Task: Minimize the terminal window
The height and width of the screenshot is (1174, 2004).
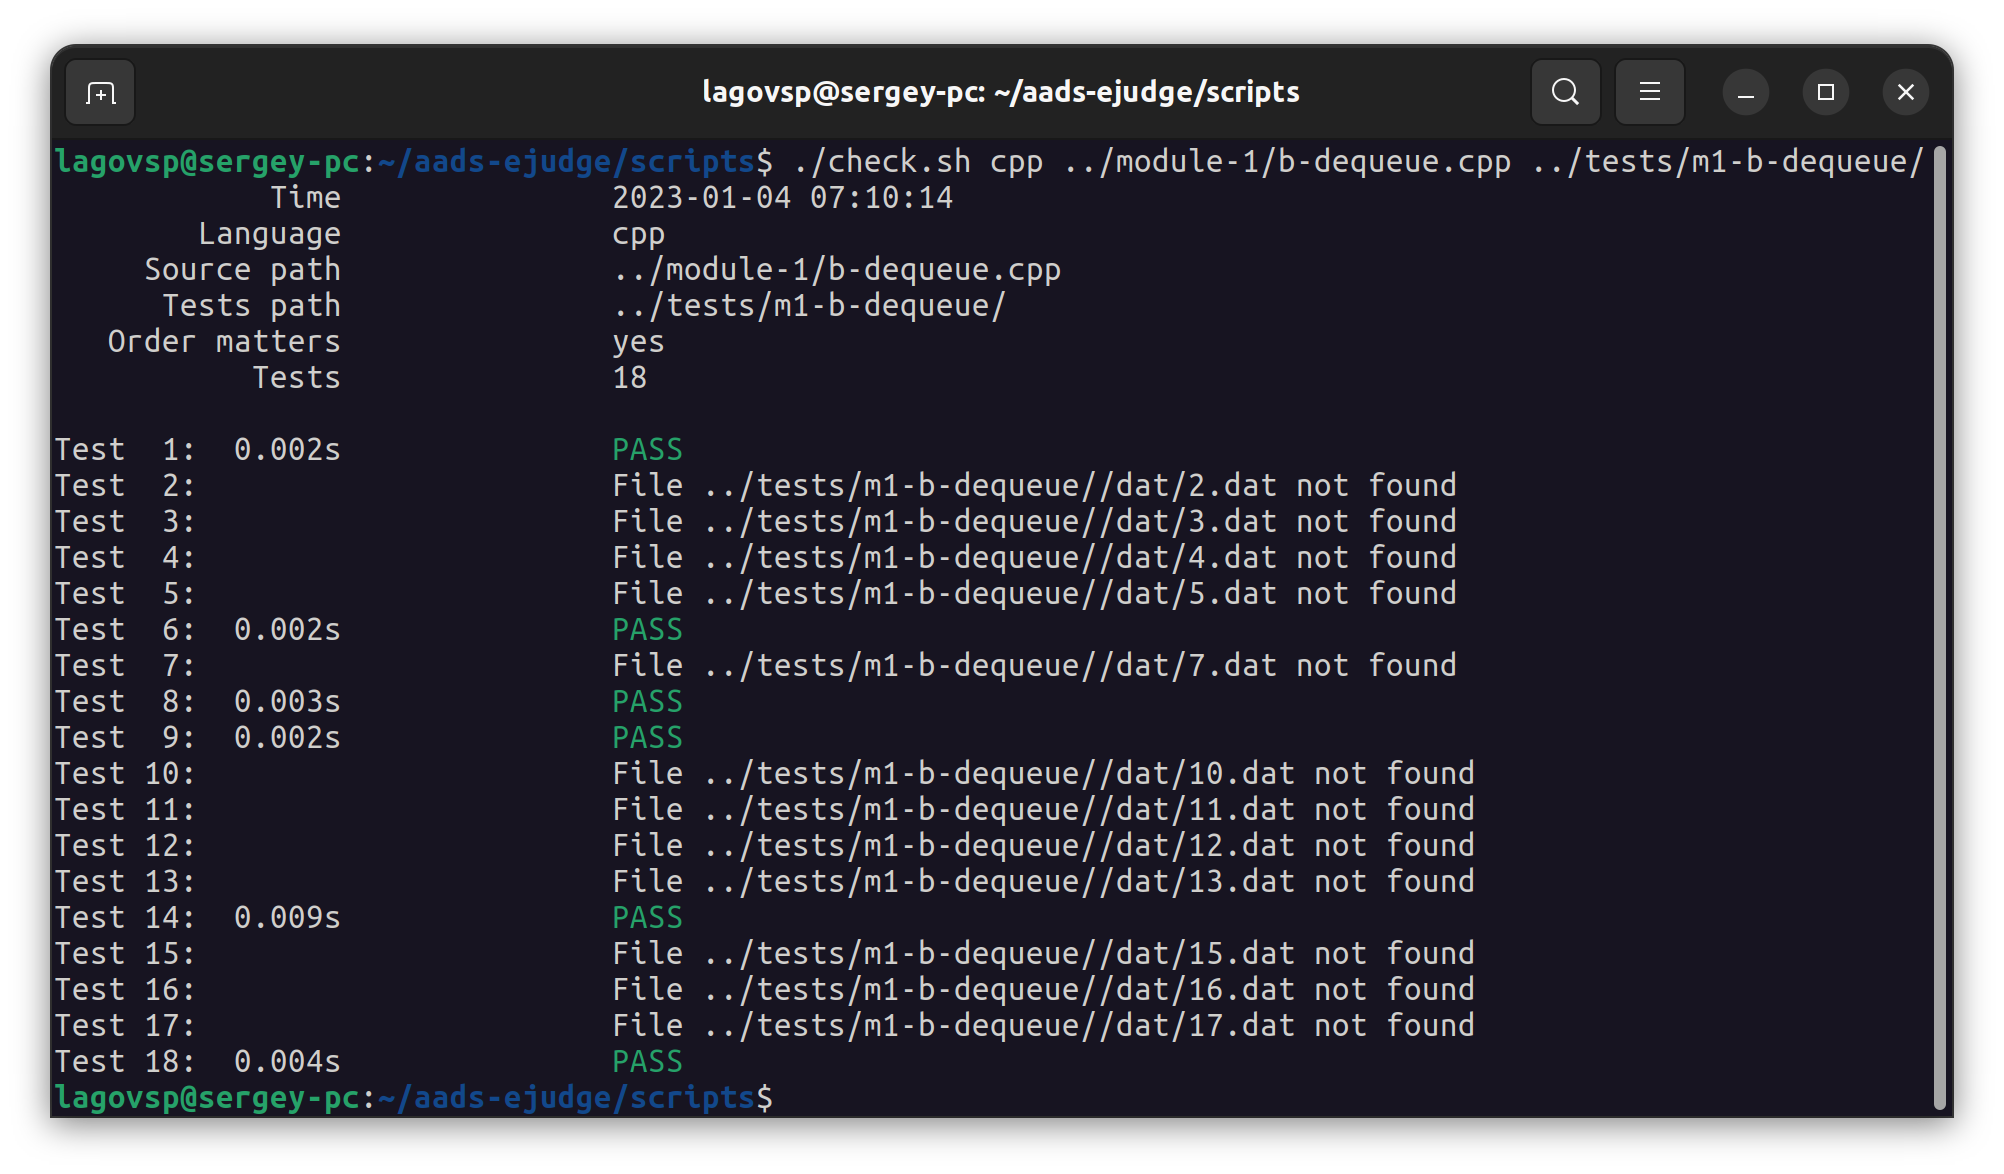Action: pyautogui.click(x=1745, y=93)
